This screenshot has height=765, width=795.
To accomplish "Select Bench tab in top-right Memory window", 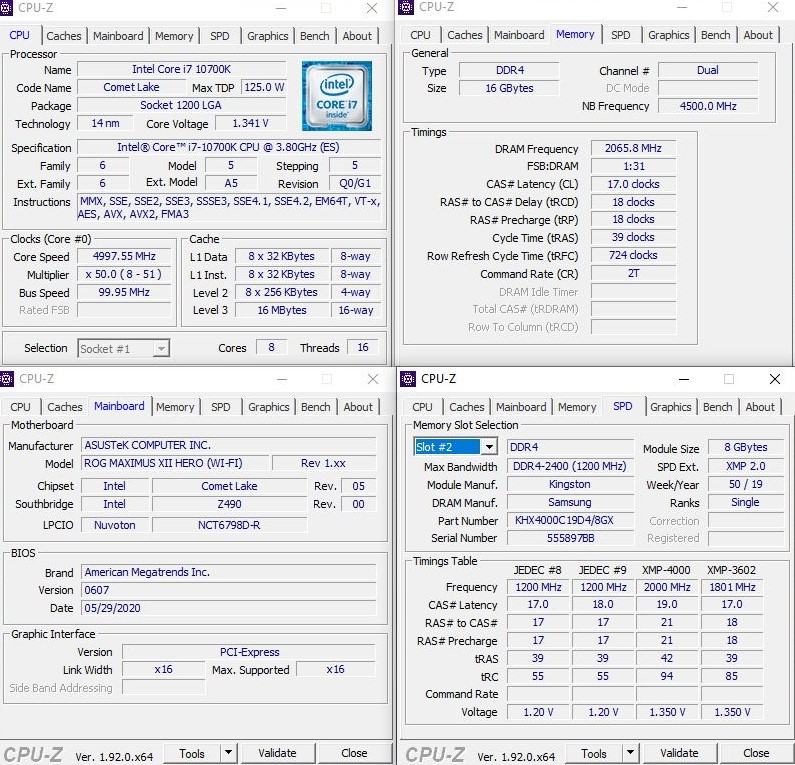I will pyautogui.click(x=715, y=35).
